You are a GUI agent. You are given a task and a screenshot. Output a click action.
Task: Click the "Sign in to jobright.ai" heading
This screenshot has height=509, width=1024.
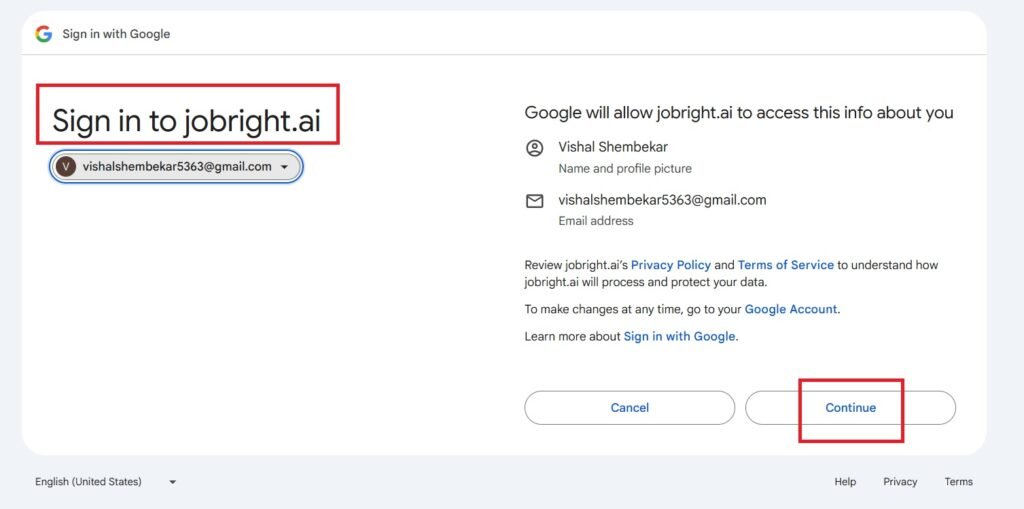pos(187,121)
